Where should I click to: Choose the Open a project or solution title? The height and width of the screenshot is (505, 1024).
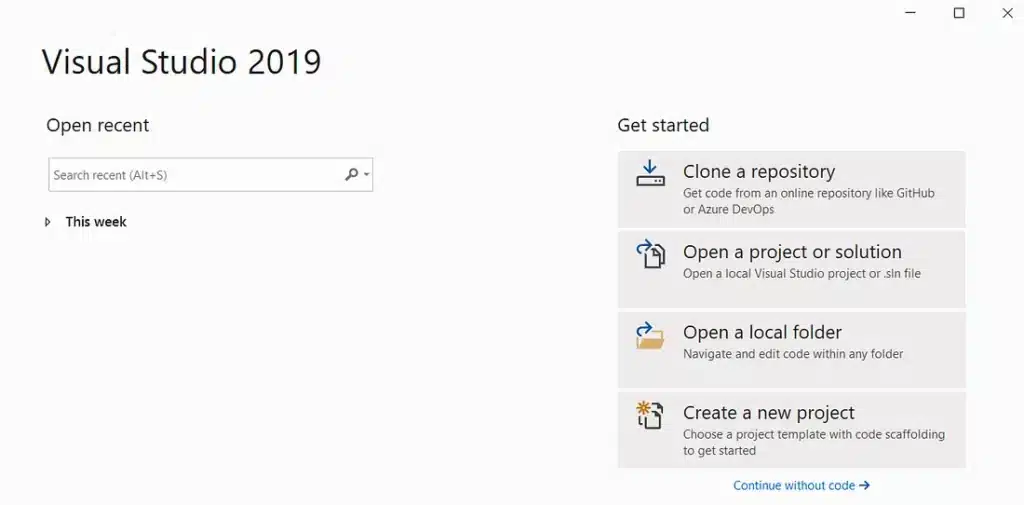point(792,252)
